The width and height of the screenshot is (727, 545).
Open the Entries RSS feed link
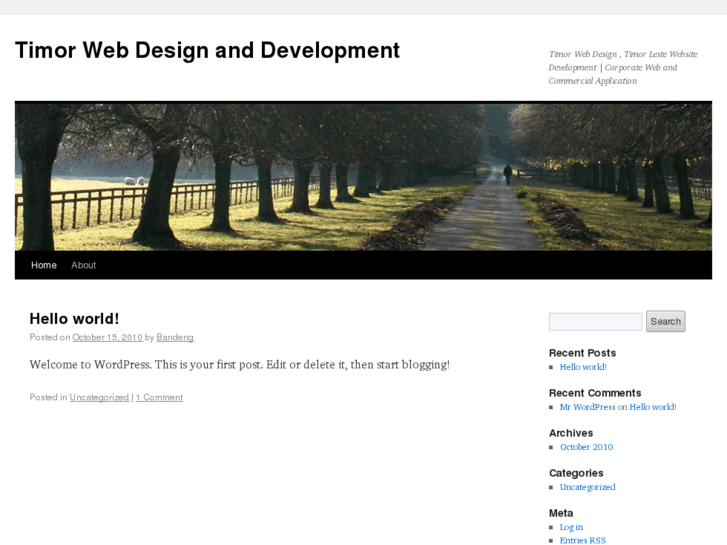tap(582, 540)
